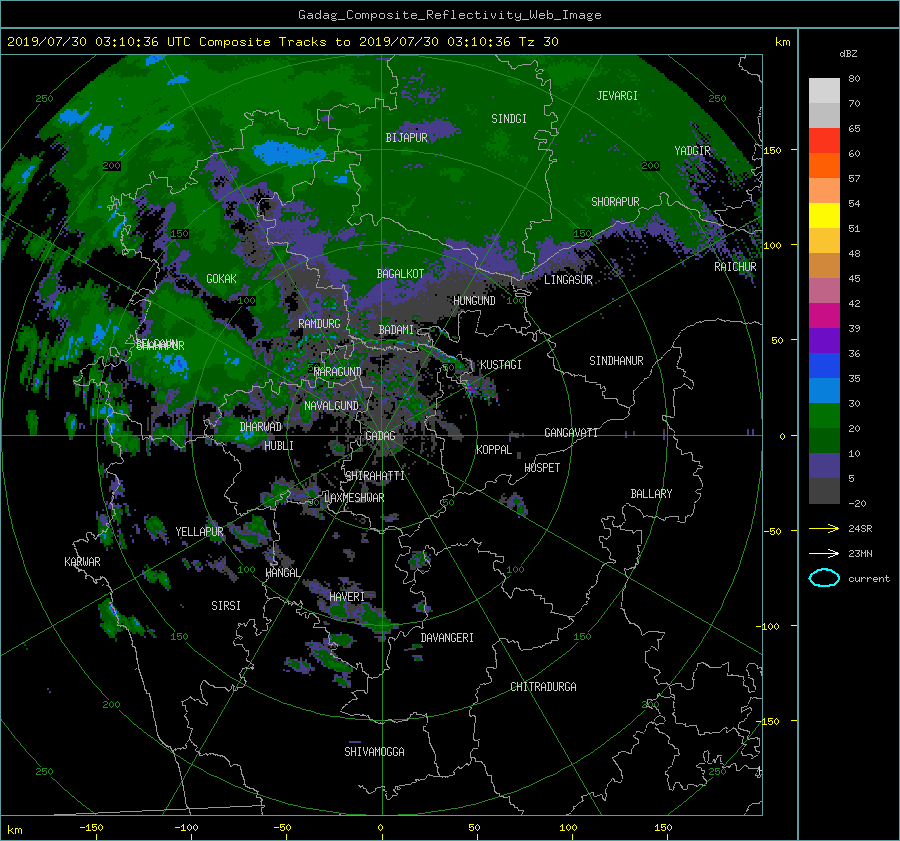Viewport: 900px width, 841px height.
Task: Click the LINGASUR city label
Action: 568,280
